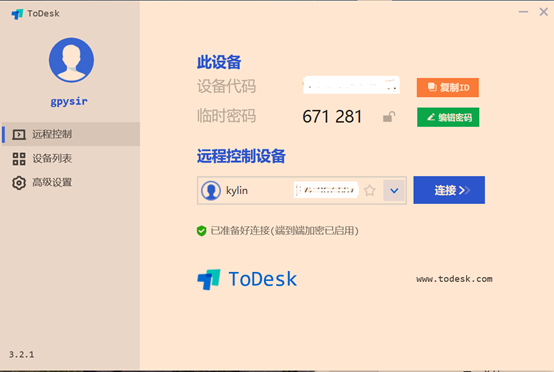
Task: Toggle the lock icon beside temporary password
Action: click(x=389, y=117)
